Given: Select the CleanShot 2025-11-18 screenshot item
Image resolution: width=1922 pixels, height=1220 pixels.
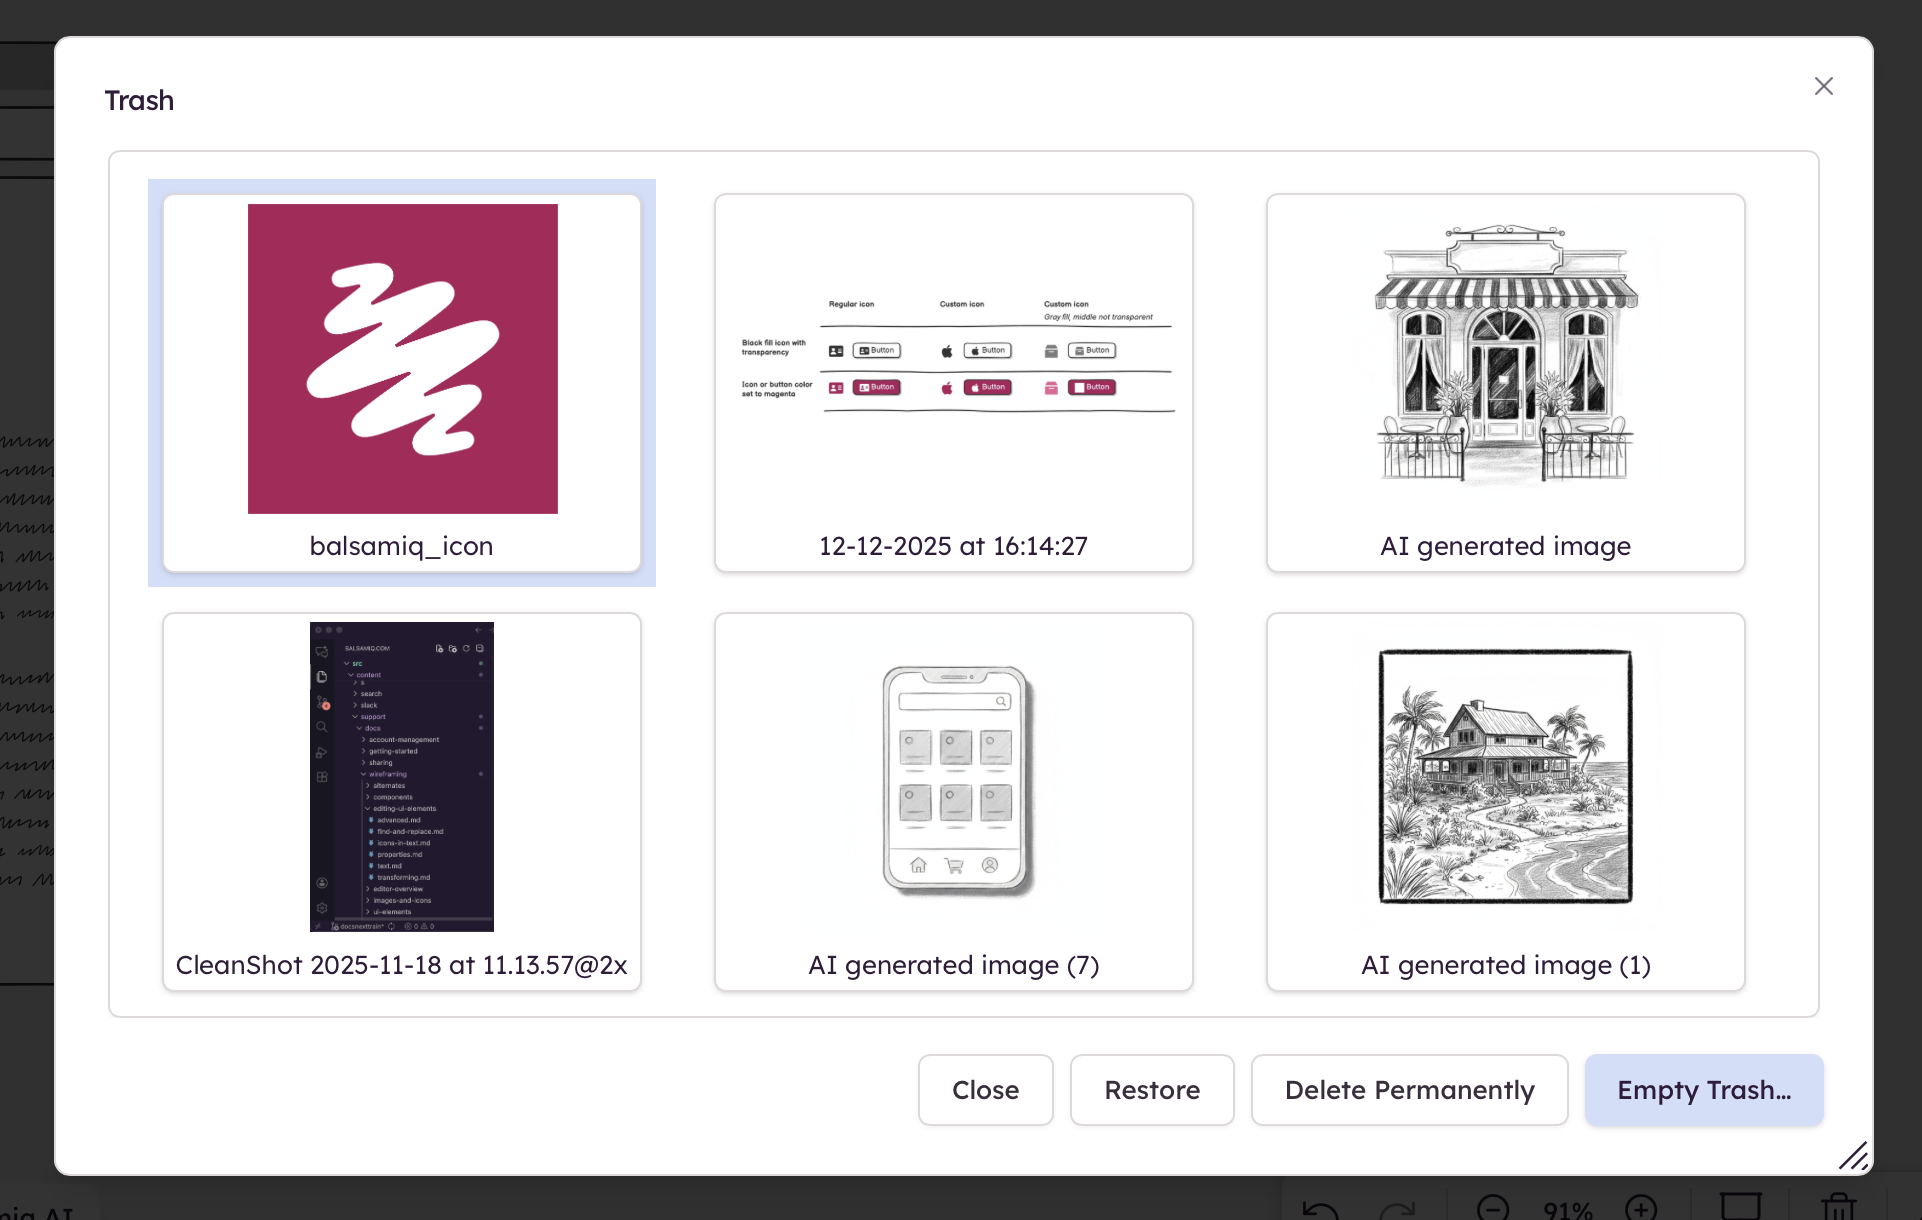Looking at the screenshot, I should pos(402,802).
